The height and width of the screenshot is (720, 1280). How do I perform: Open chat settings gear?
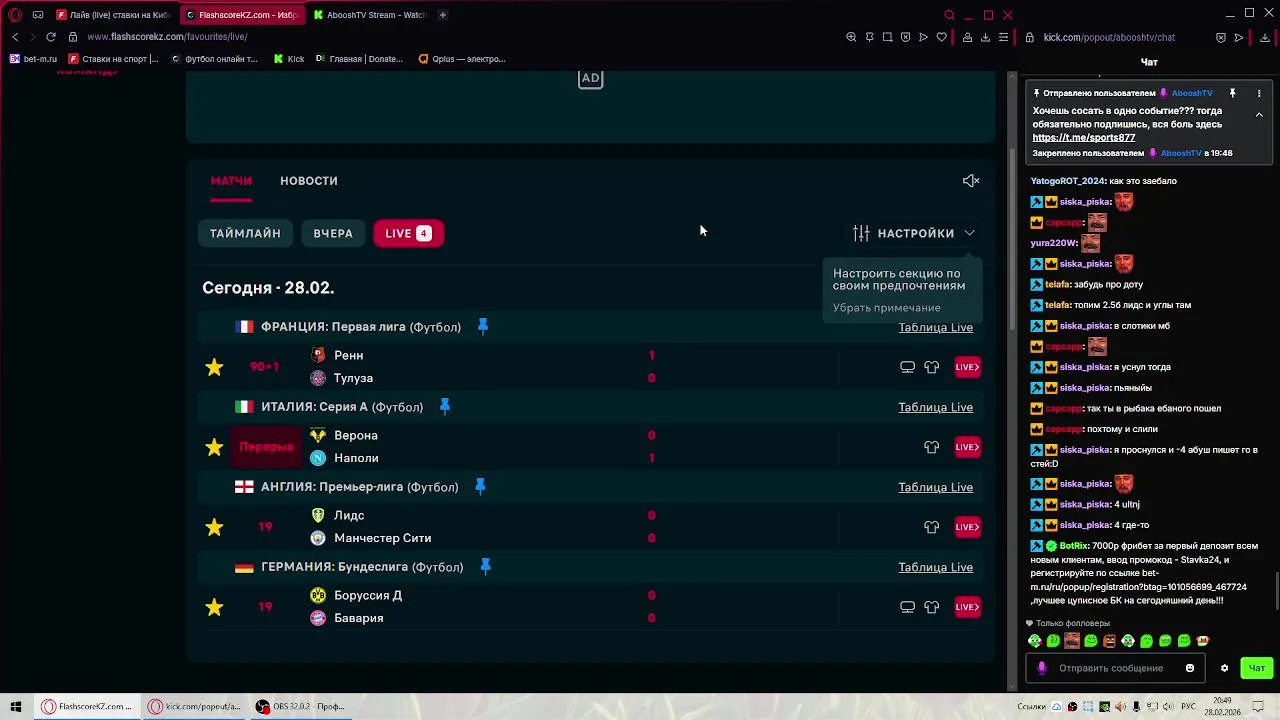click(1224, 668)
